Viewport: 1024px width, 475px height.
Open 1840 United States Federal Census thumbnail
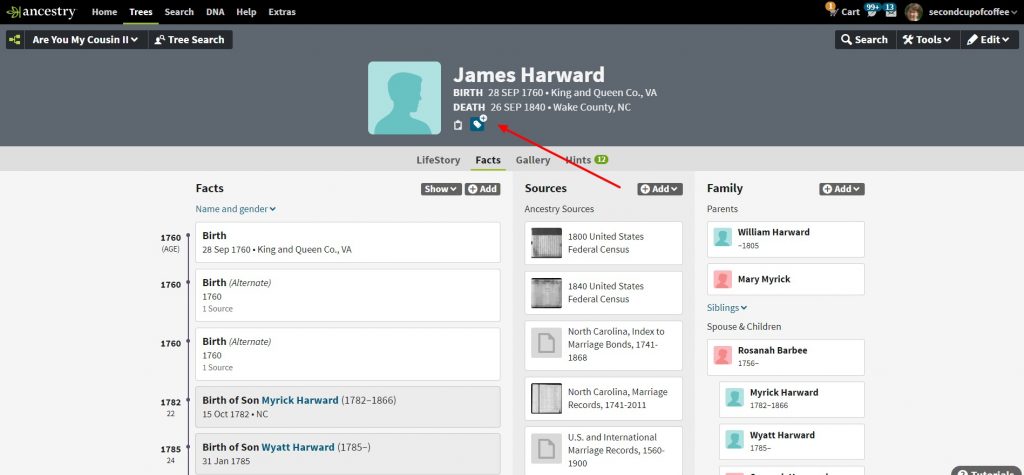tap(546, 293)
